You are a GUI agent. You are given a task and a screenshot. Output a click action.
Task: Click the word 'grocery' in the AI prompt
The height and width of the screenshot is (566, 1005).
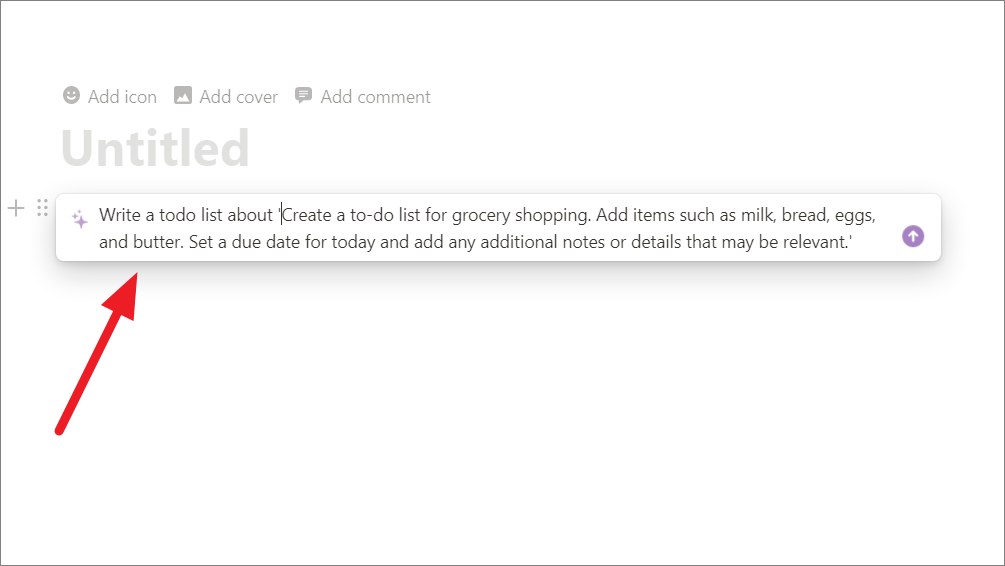coord(481,215)
